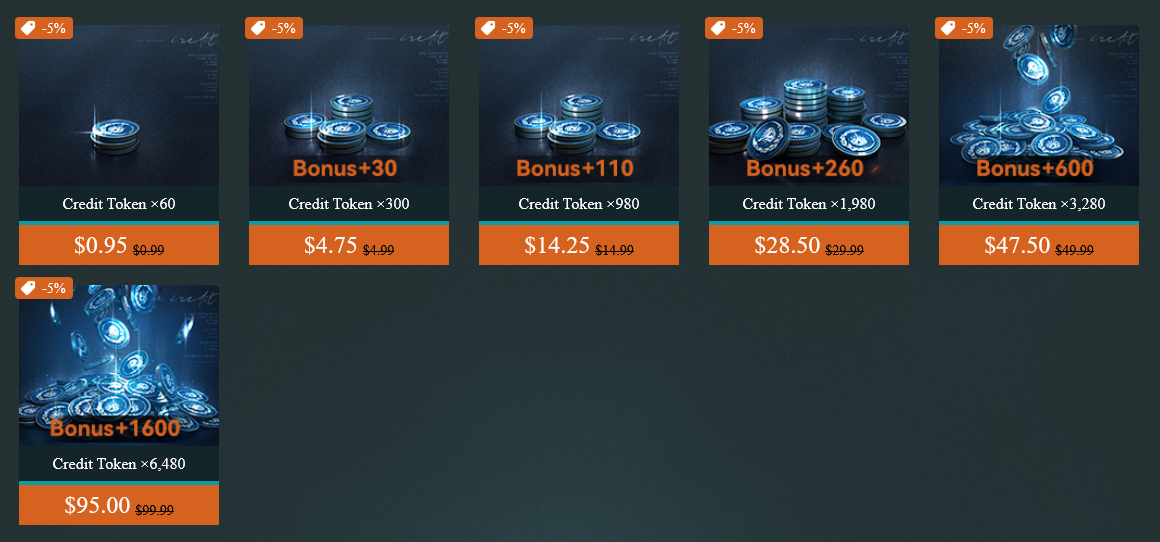Select the $14.25 price button
The width and height of the screenshot is (1160, 542).
coord(579,245)
